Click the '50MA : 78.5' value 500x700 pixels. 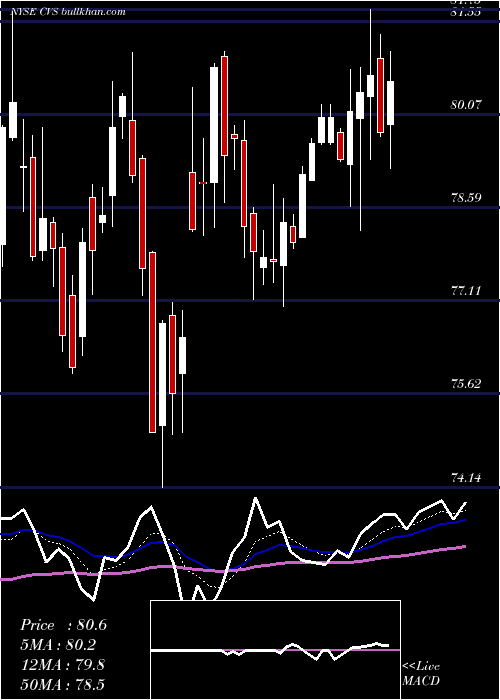(63, 684)
